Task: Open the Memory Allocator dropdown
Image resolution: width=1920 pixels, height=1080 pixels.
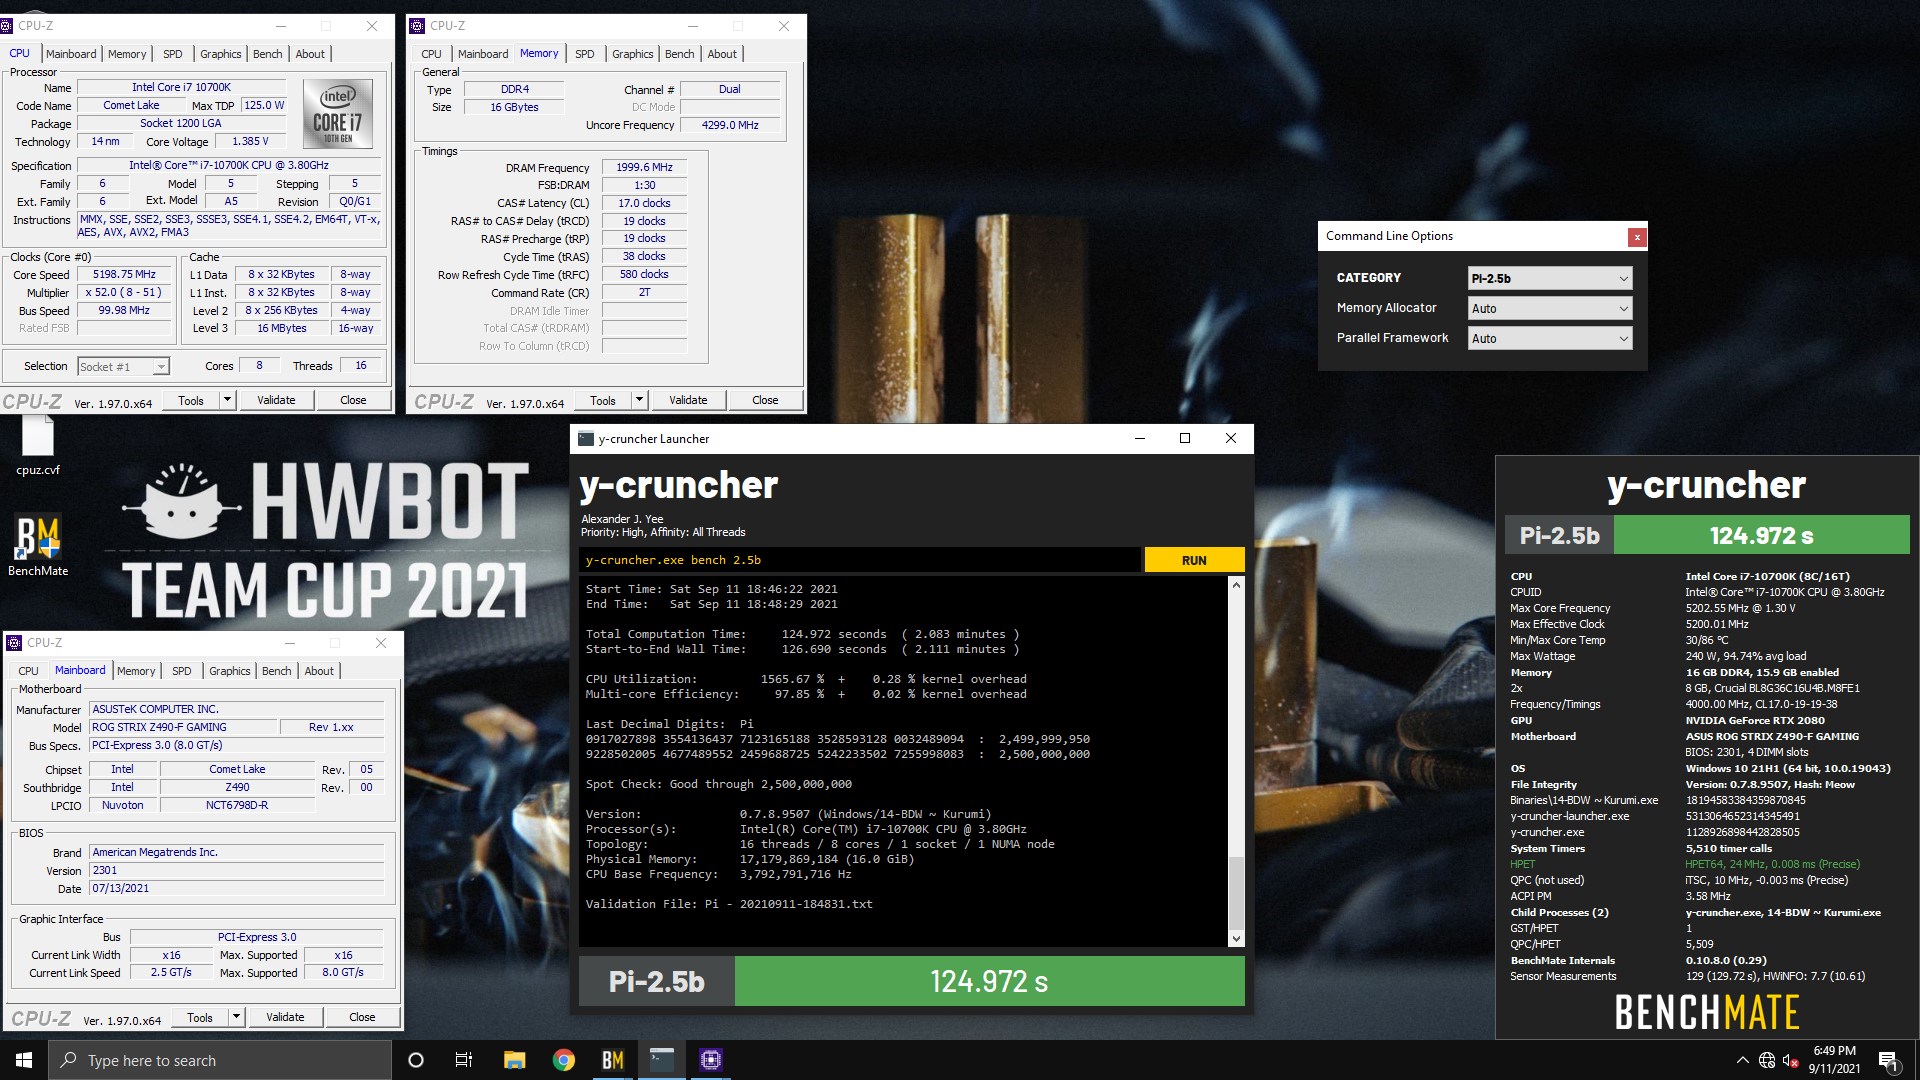Action: point(1550,308)
